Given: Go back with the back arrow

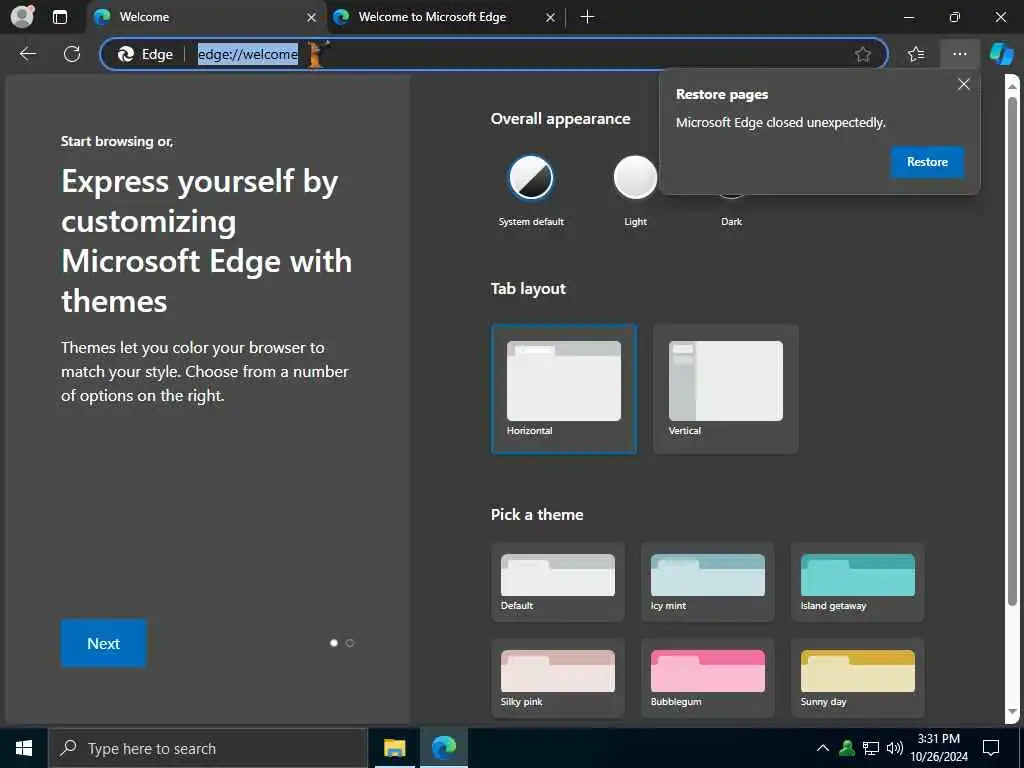Looking at the screenshot, I should (x=27, y=54).
